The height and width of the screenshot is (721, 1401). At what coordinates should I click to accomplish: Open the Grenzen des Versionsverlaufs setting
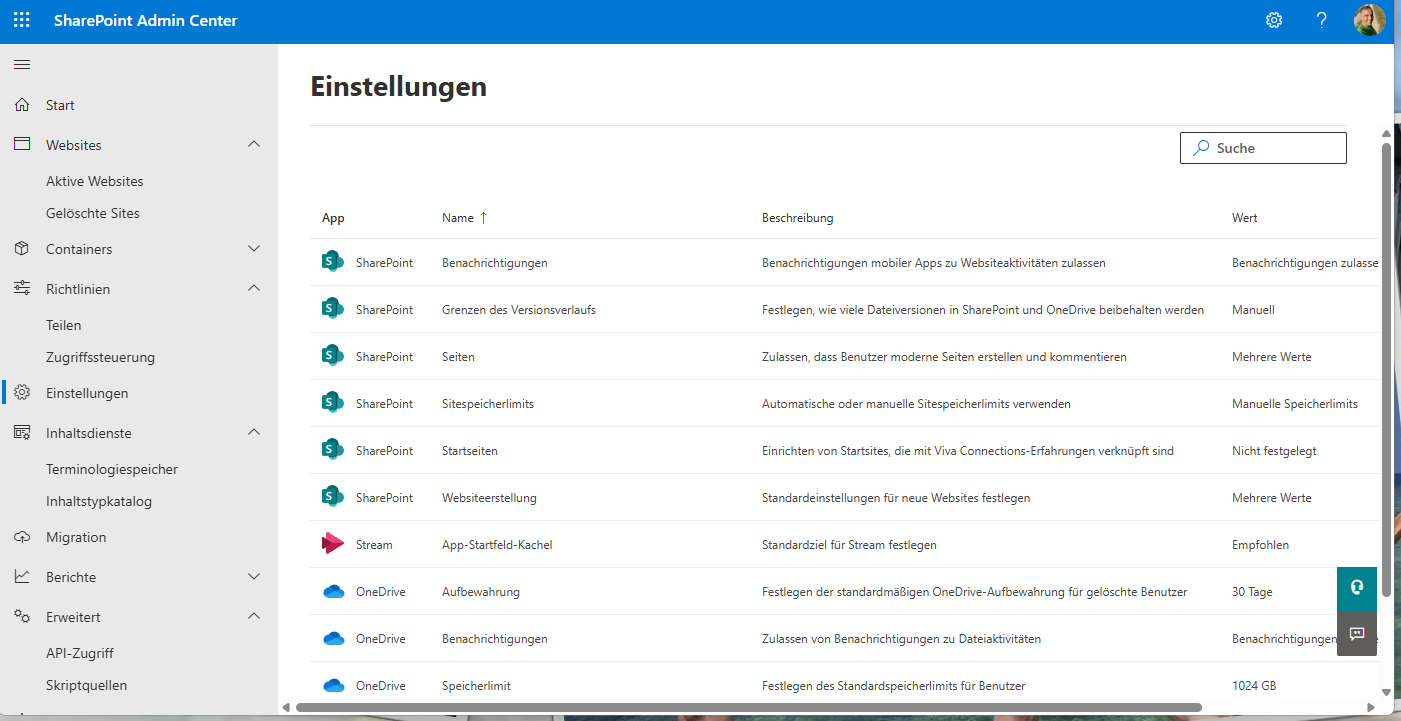(x=518, y=310)
